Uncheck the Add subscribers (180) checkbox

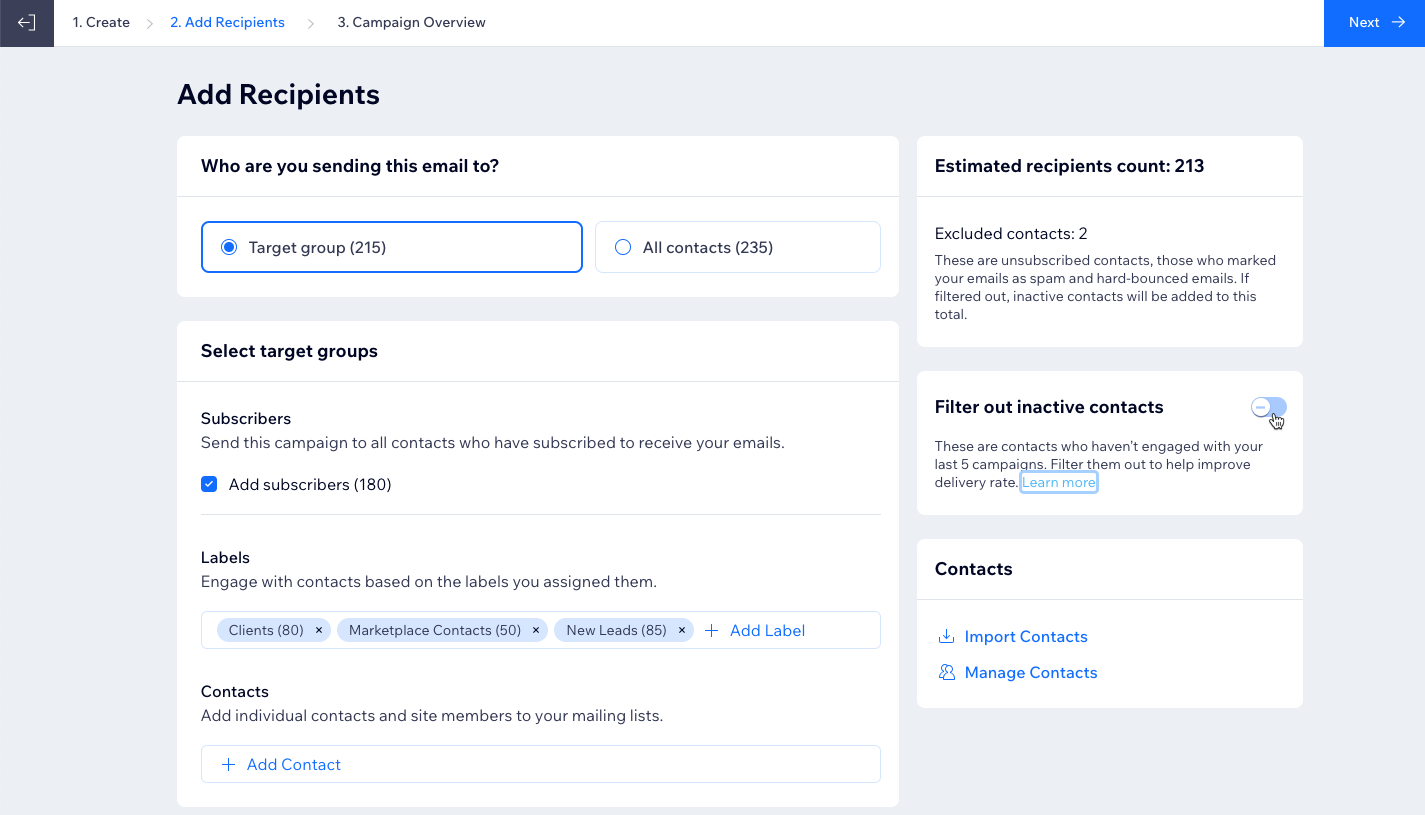(x=209, y=484)
